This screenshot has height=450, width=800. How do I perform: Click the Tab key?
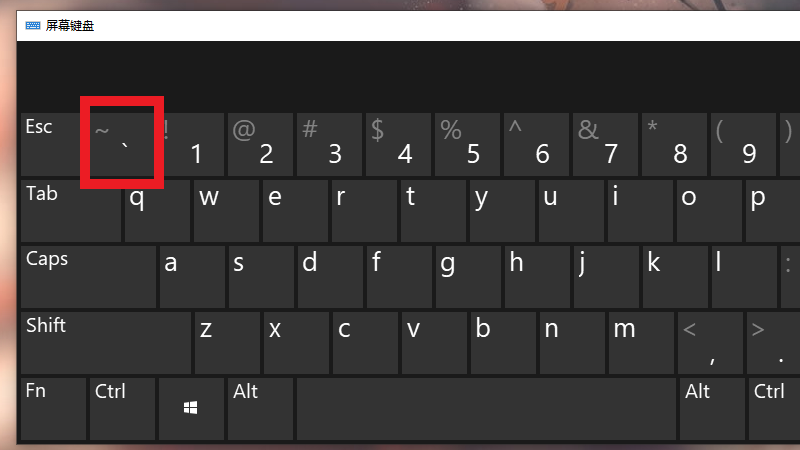point(71,211)
